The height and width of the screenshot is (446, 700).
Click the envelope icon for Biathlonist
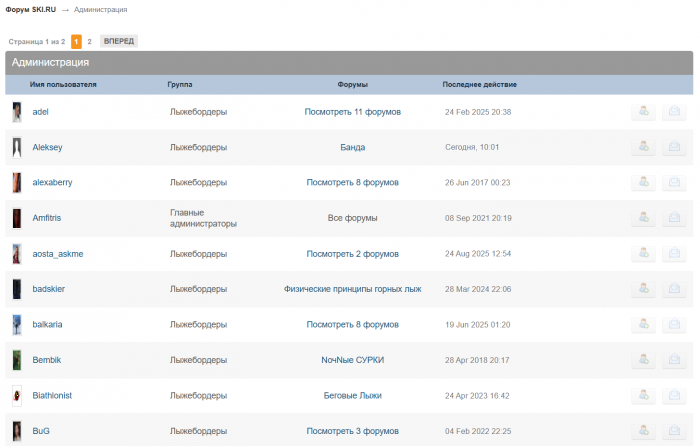click(x=674, y=396)
